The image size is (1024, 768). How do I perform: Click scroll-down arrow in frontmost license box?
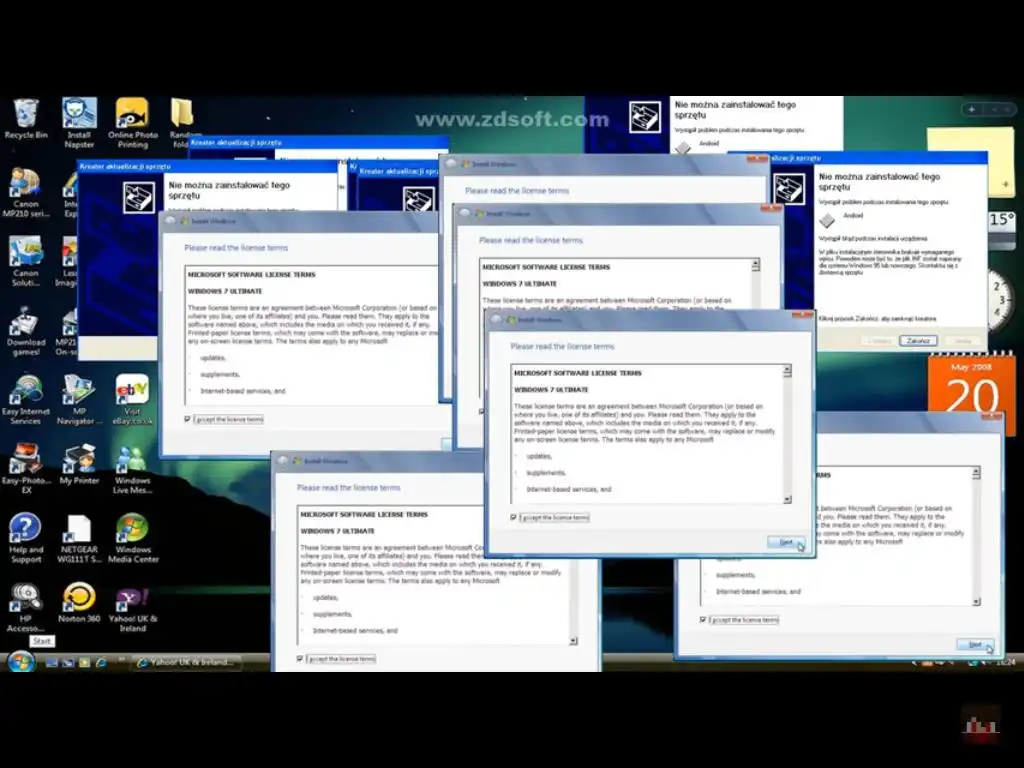click(x=787, y=499)
